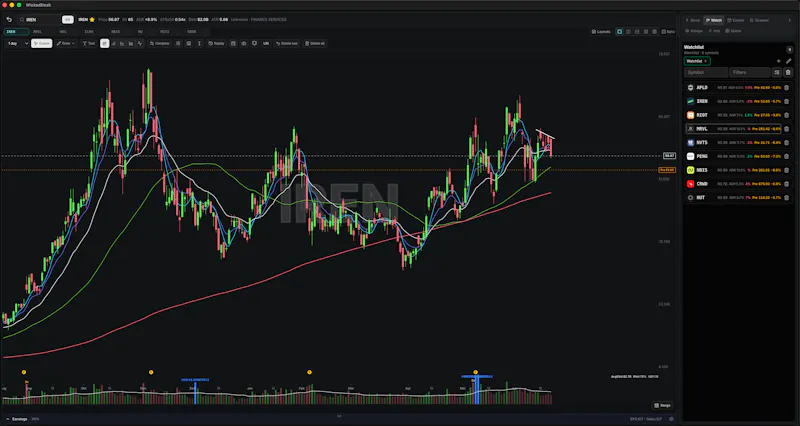Select the IREN row in the watchlist
The width and height of the screenshot is (800, 426).
pyautogui.click(x=738, y=102)
